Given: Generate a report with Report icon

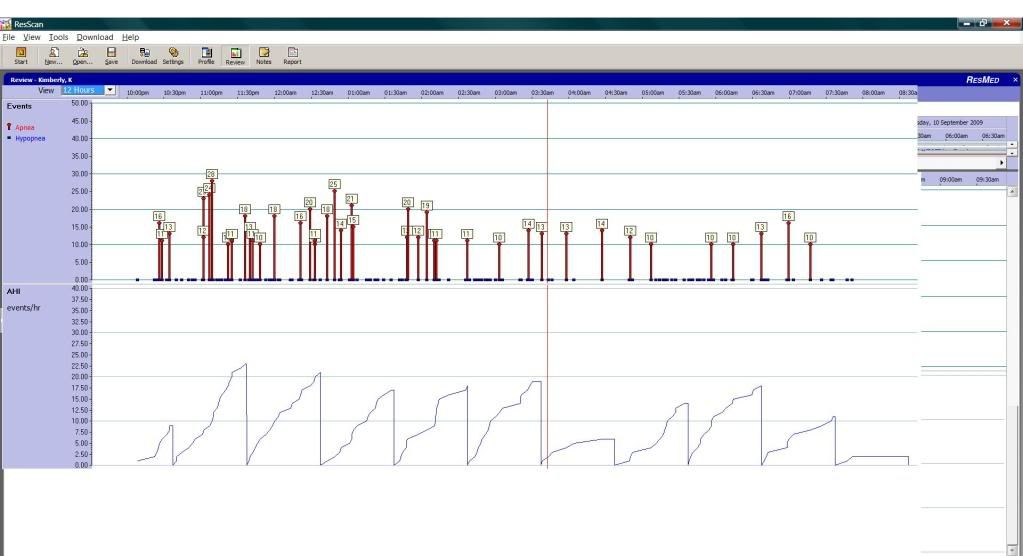Looking at the screenshot, I should pyautogui.click(x=292, y=54).
